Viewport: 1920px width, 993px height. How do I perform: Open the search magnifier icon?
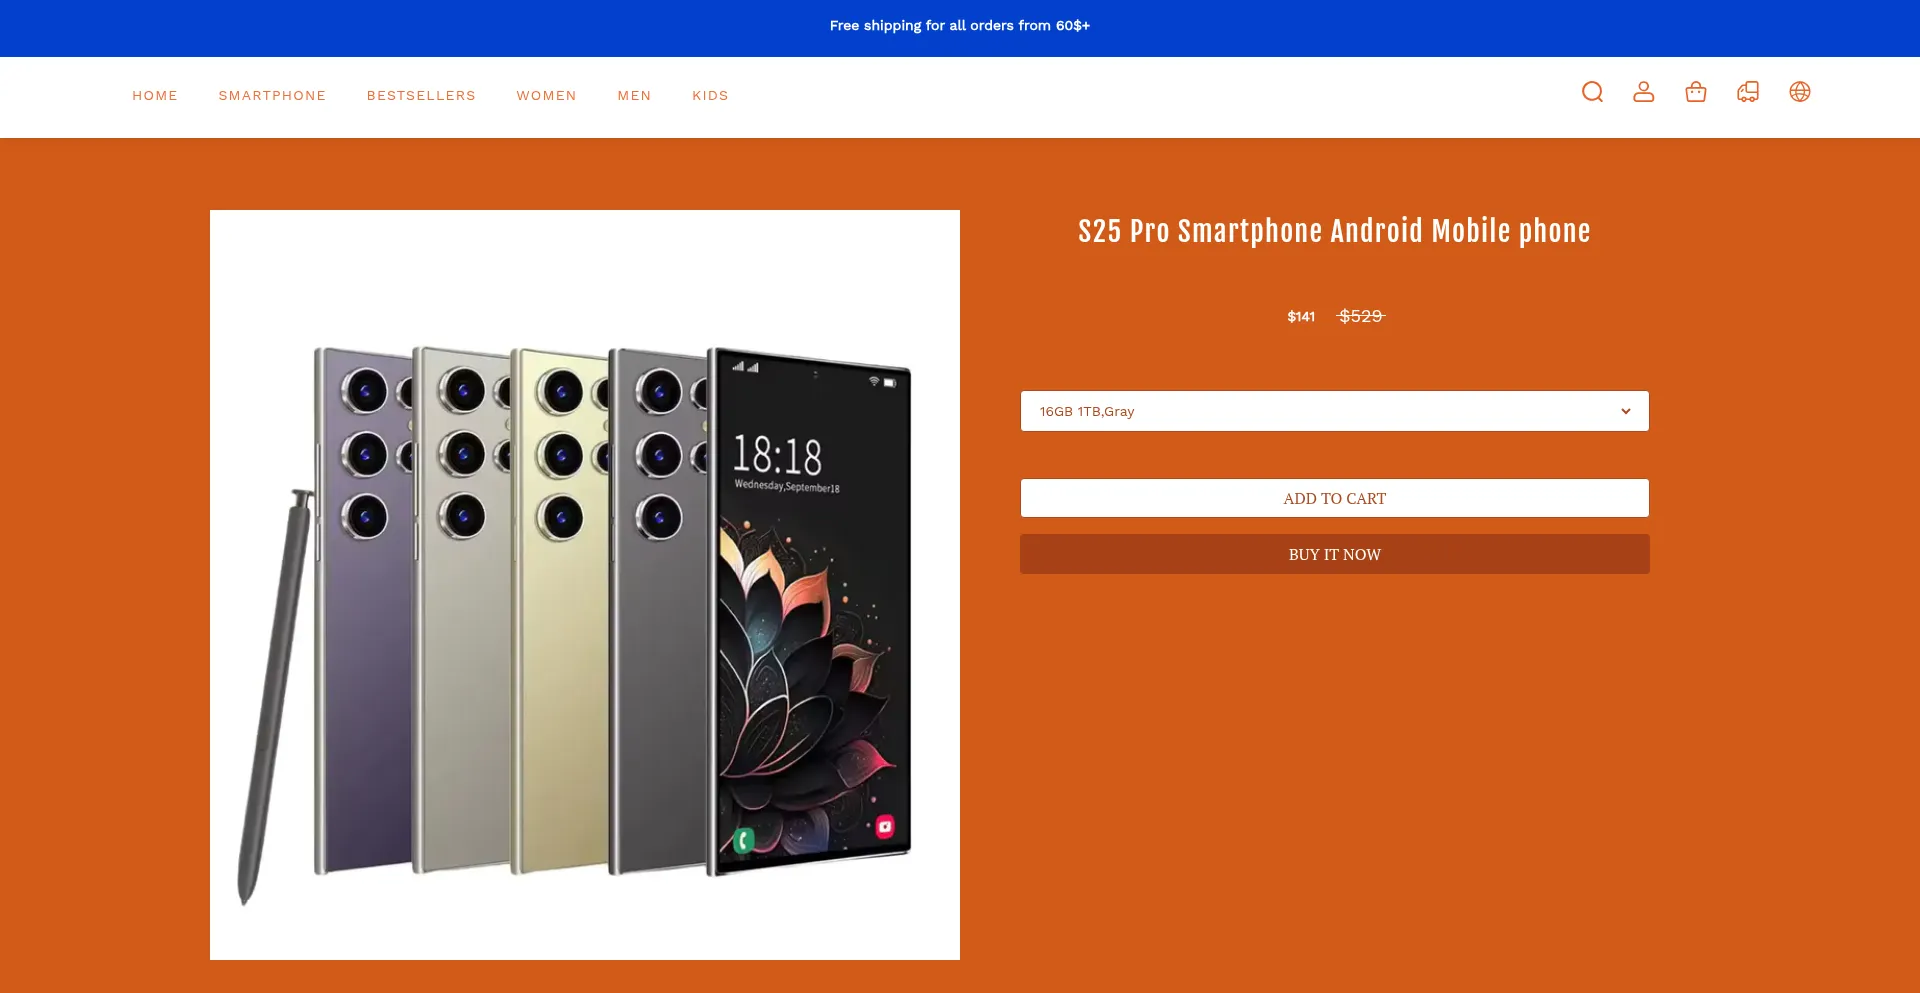click(x=1592, y=92)
